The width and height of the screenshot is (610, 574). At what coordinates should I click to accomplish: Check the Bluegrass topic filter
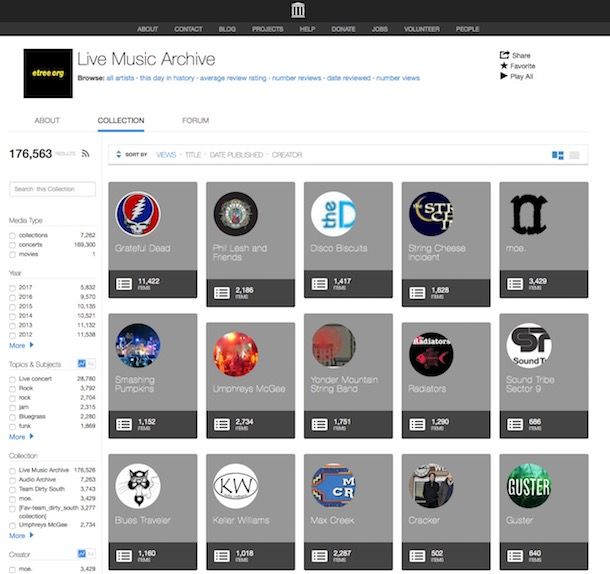click(12, 417)
